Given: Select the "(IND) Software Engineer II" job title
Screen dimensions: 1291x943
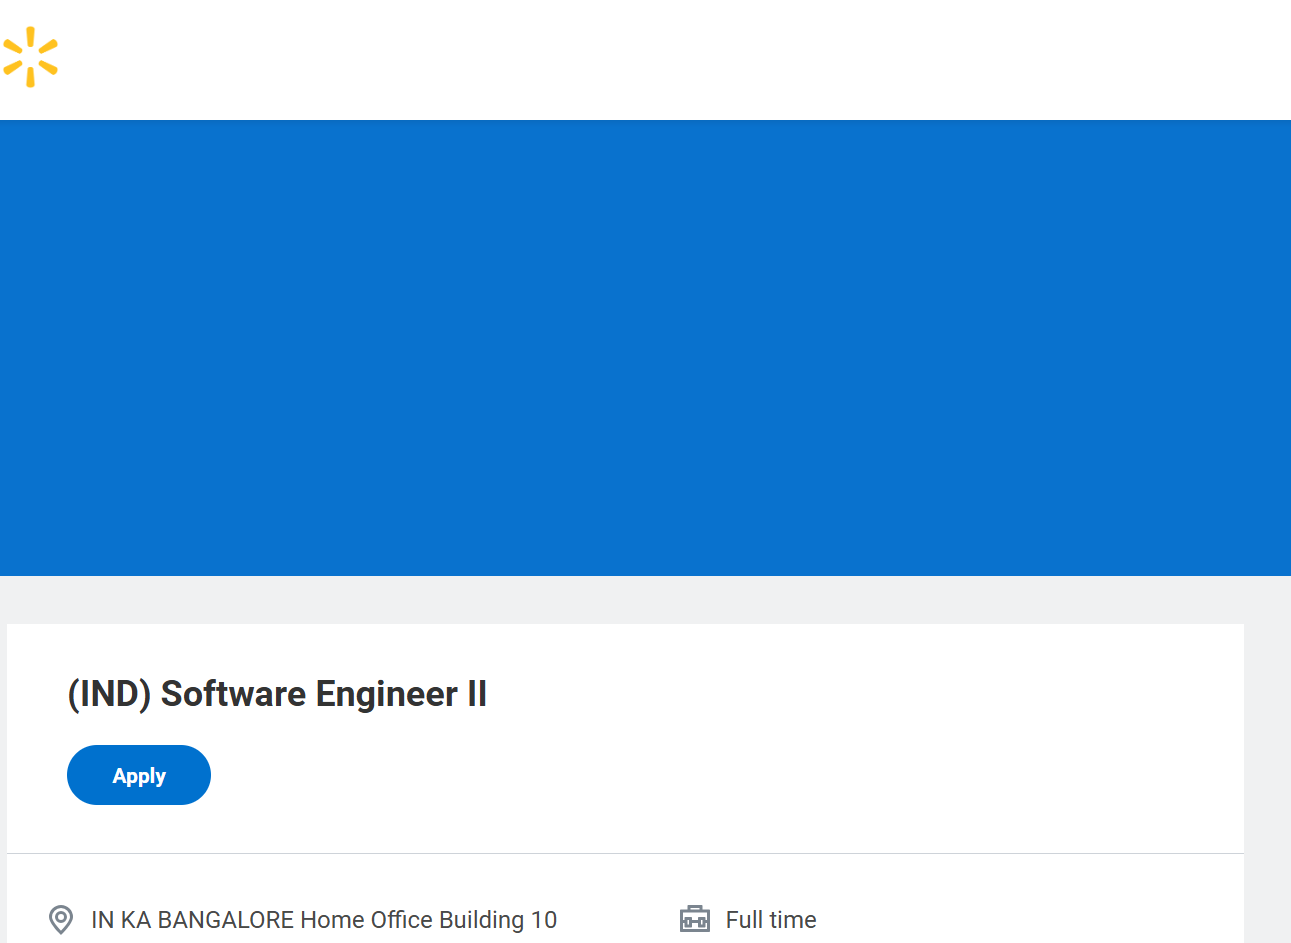Looking at the screenshot, I should (277, 694).
